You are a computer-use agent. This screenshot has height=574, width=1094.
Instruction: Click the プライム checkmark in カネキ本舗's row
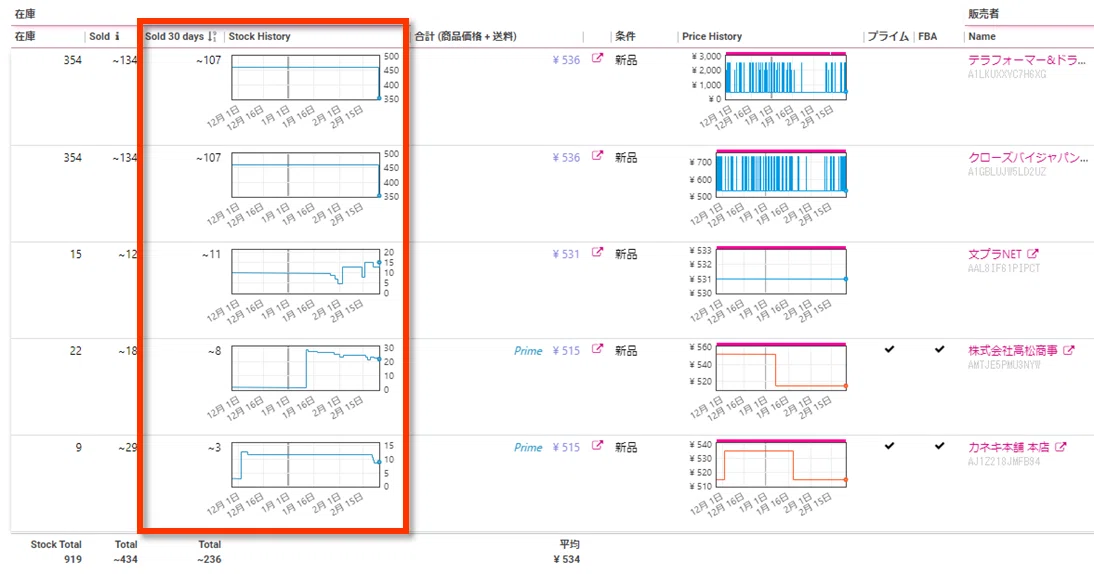point(889,446)
